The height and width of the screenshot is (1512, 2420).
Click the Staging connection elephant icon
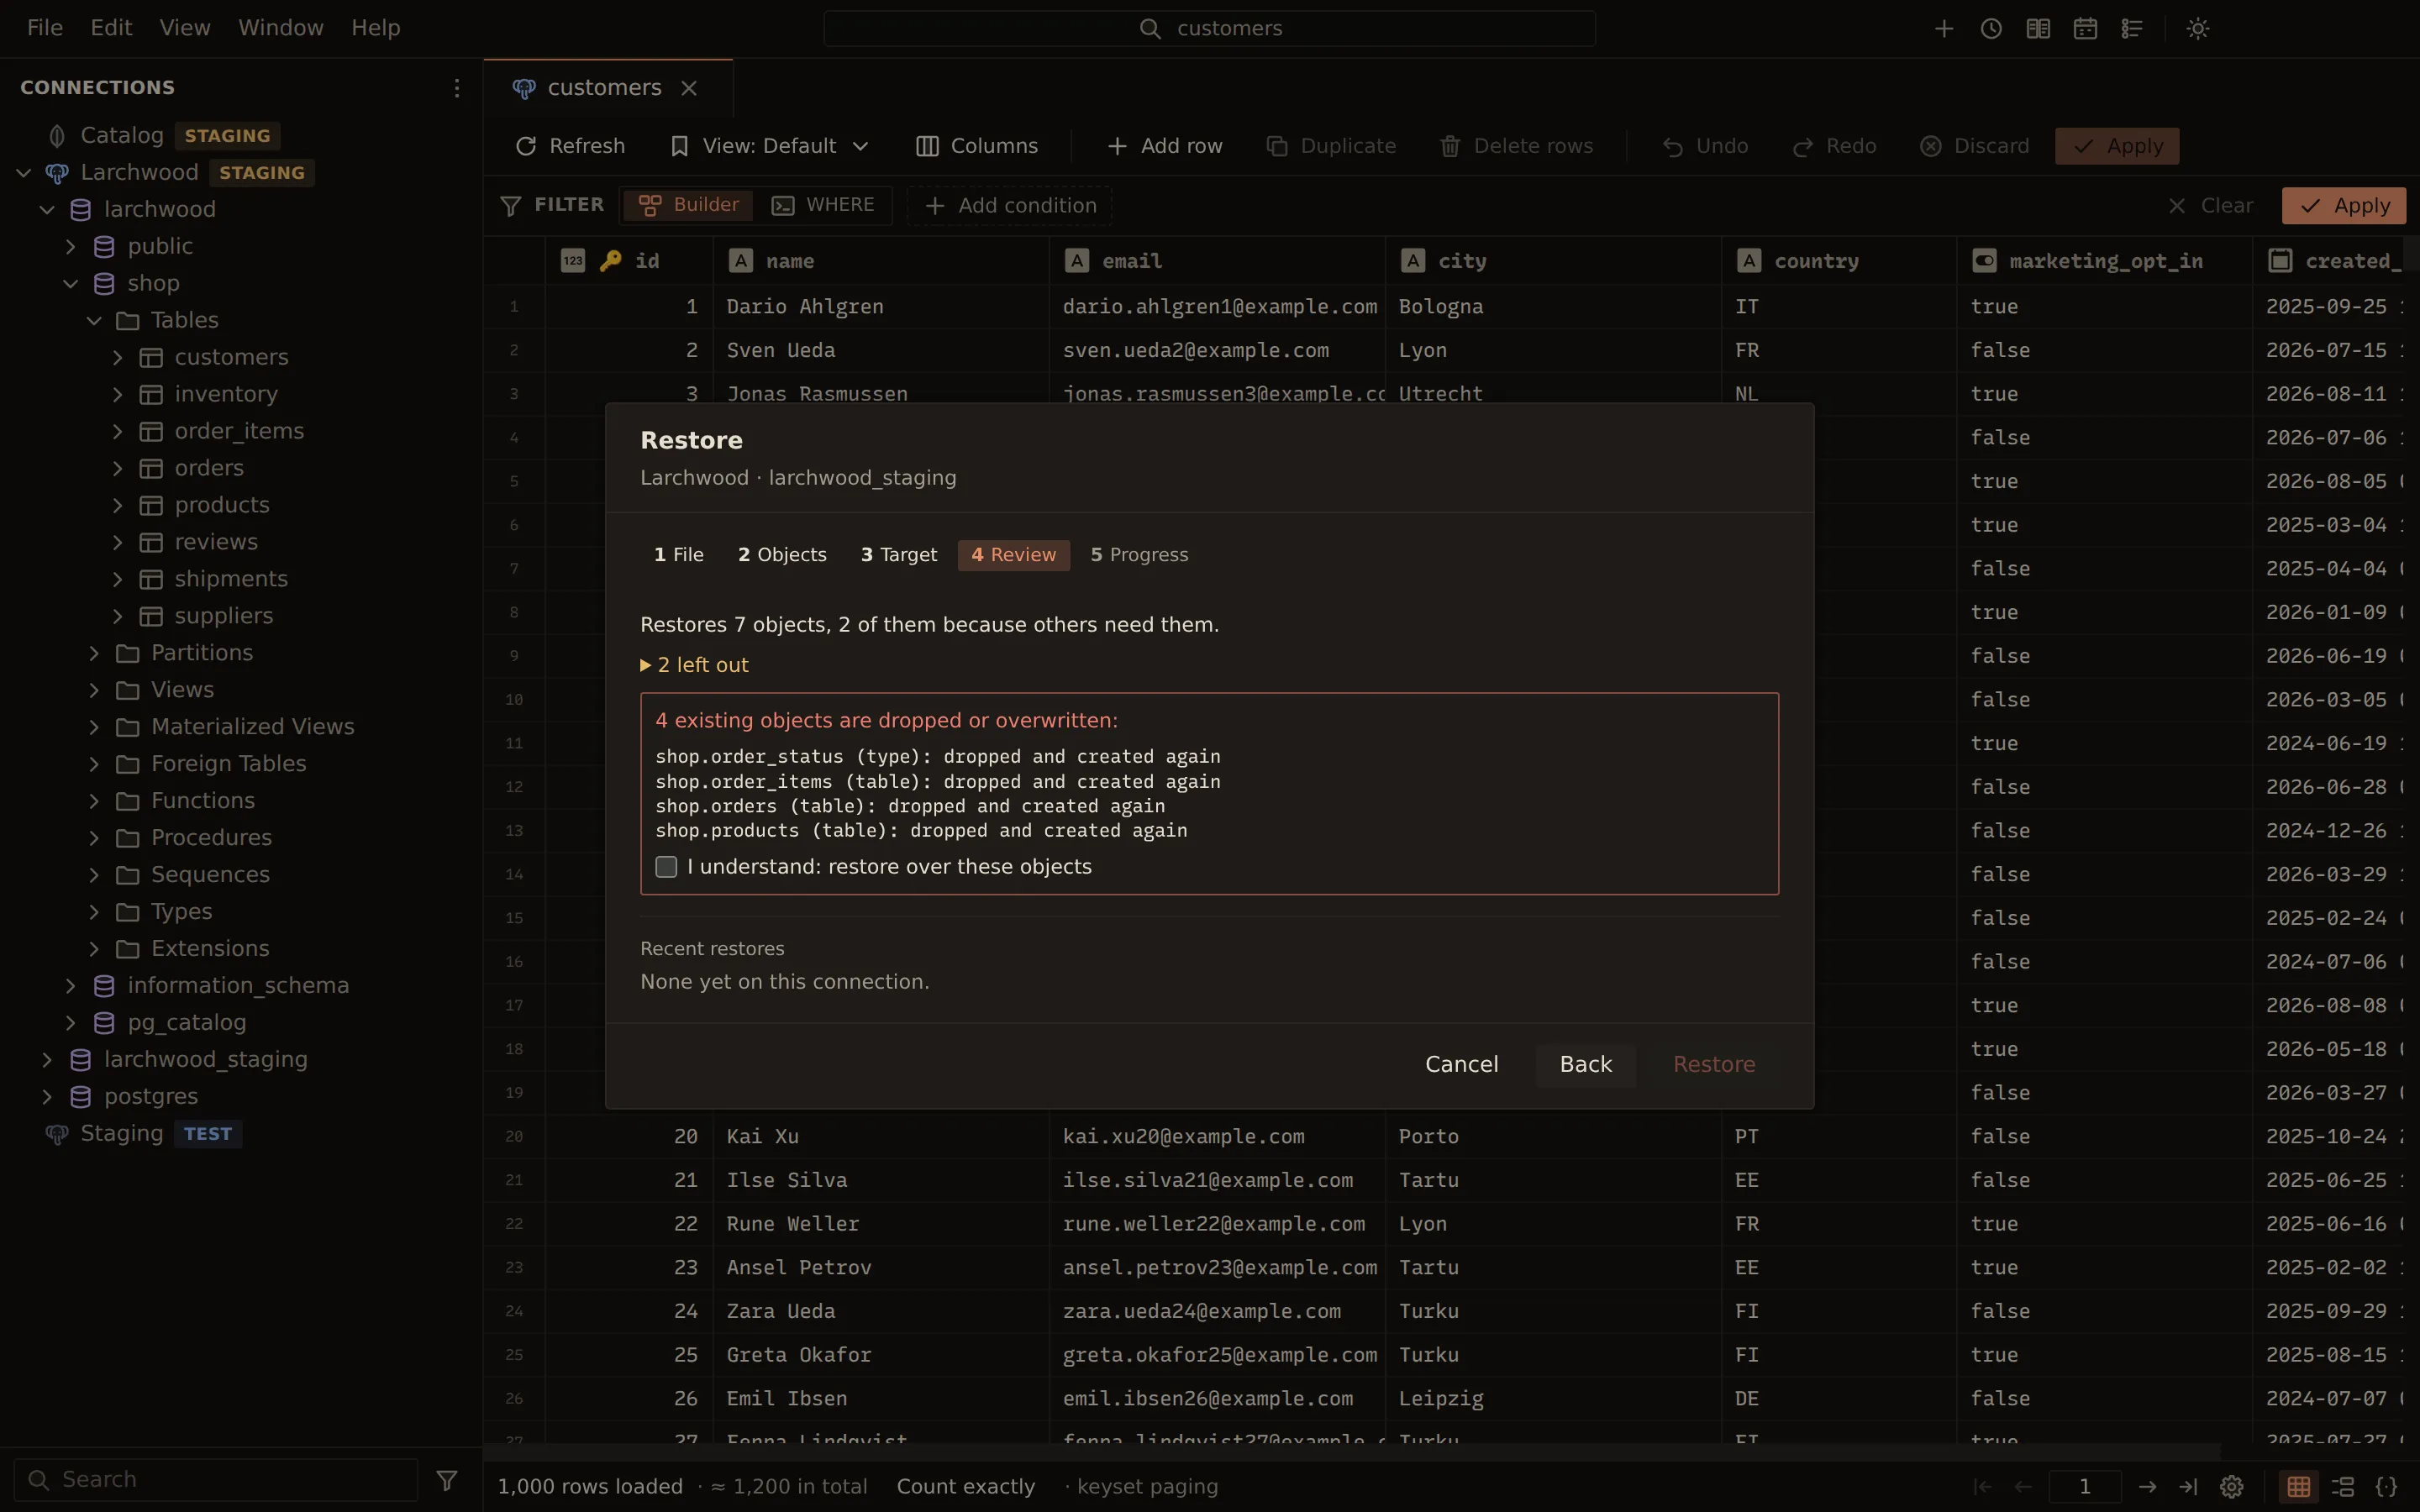(x=57, y=1134)
